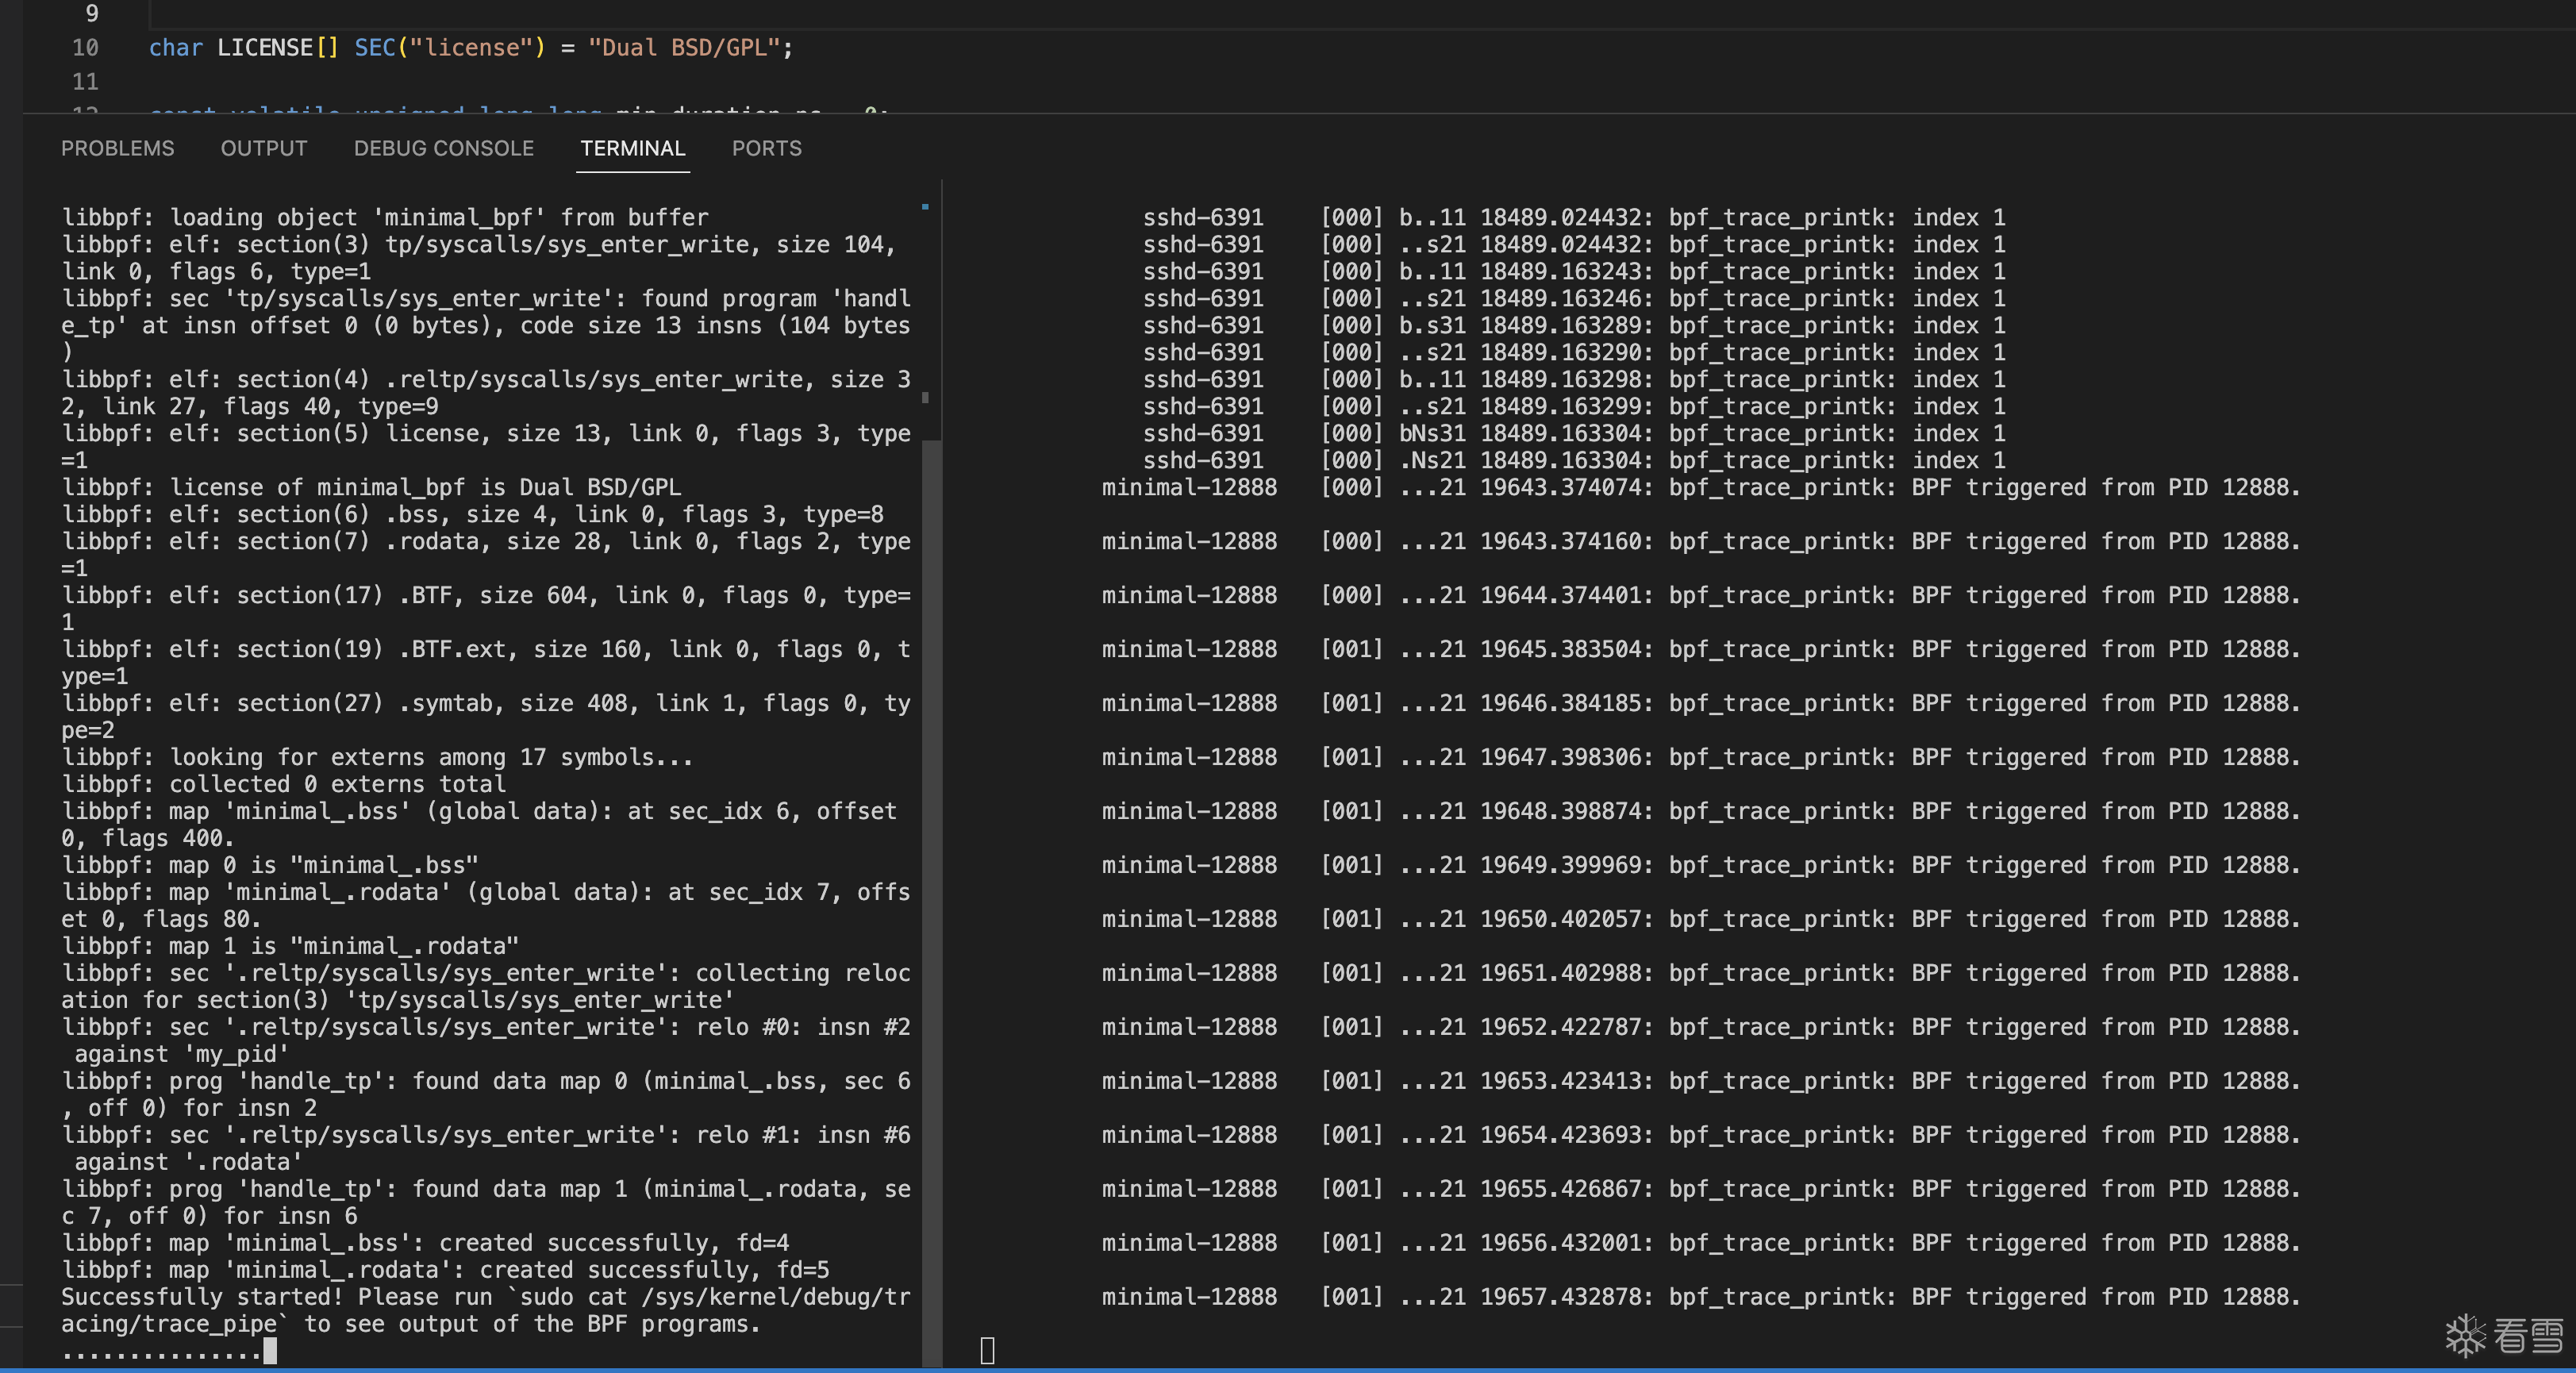Place cursor on the LICENSE identifier

coord(265,47)
